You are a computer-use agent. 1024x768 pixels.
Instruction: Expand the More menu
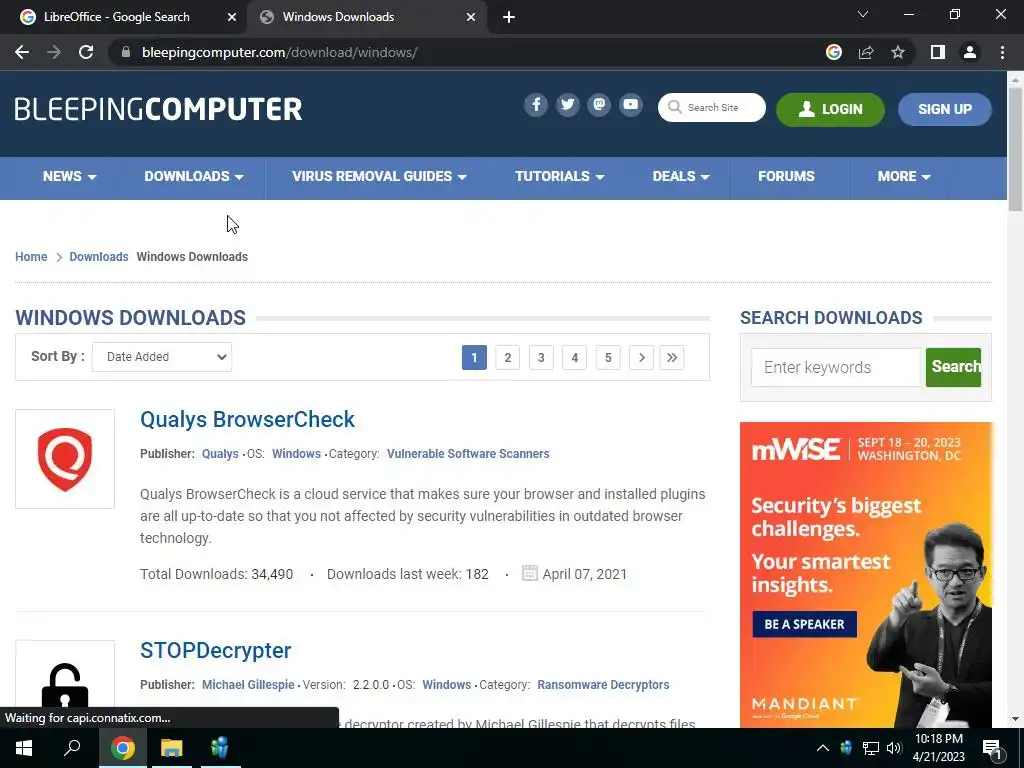904,176
